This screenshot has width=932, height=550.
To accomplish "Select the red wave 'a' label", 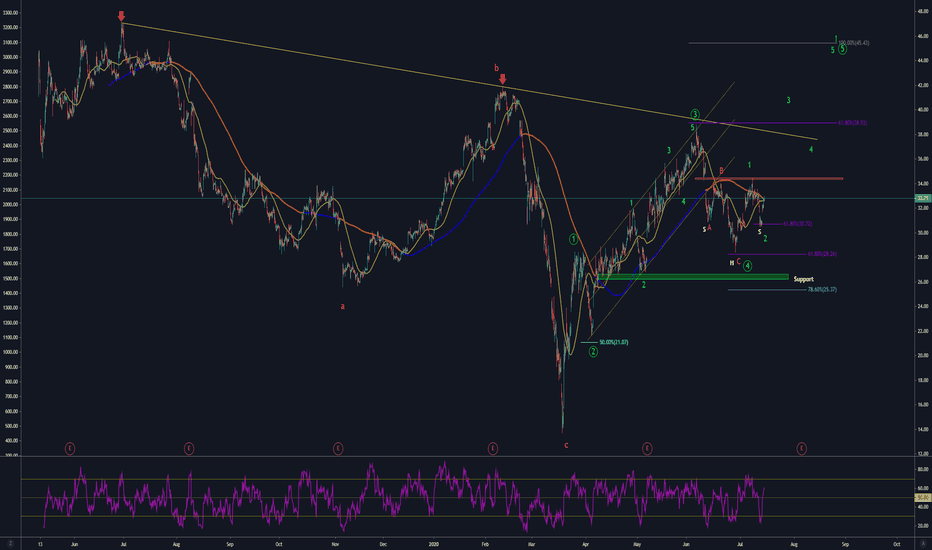I will pyautogui.click(x=342, y=307).
